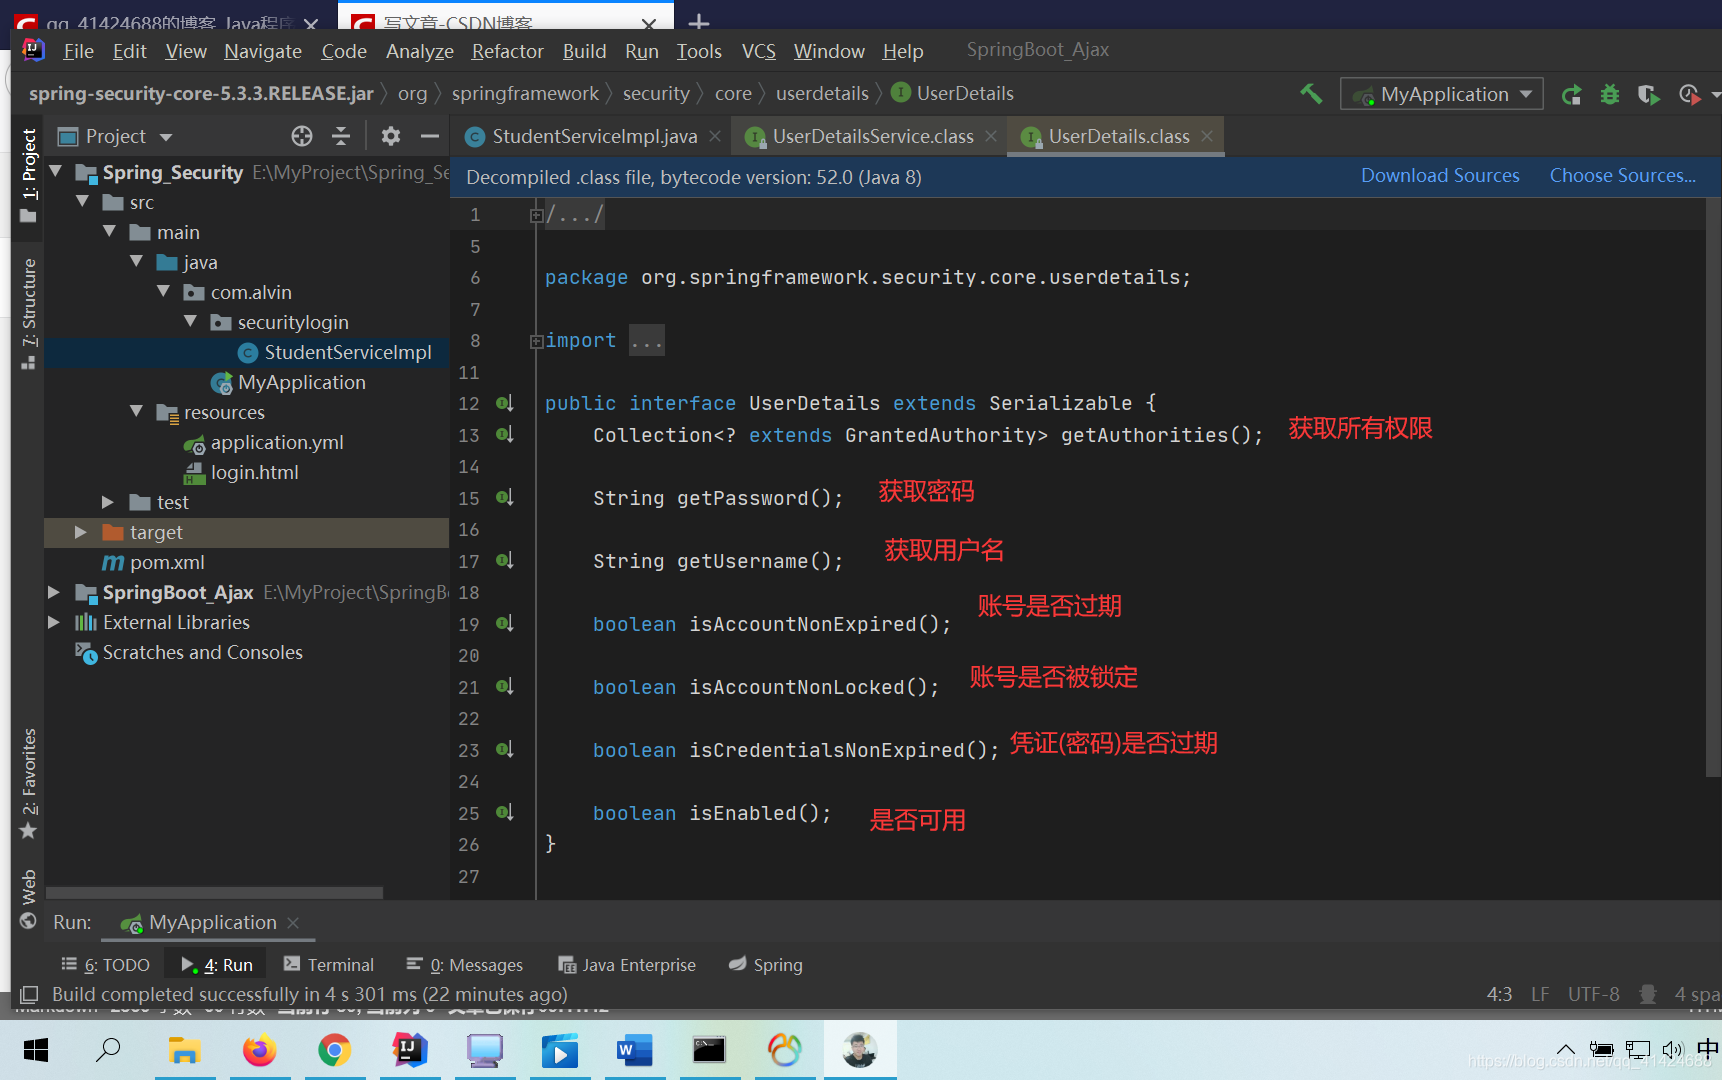Open the VCS menu

758,51
